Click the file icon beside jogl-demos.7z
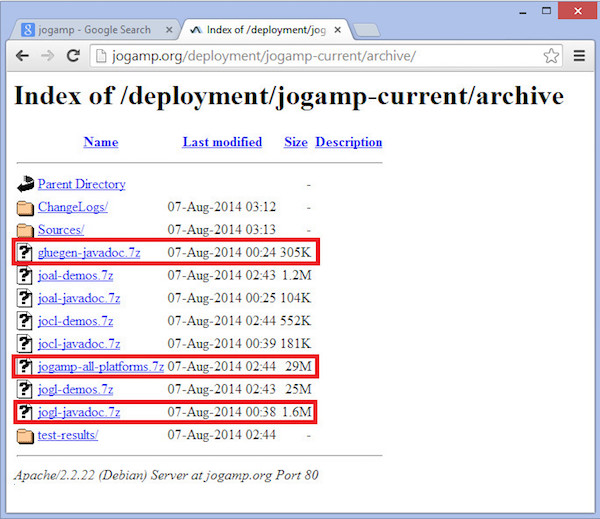The height and width of the screenshot is (519, 600). pos(24,389)
